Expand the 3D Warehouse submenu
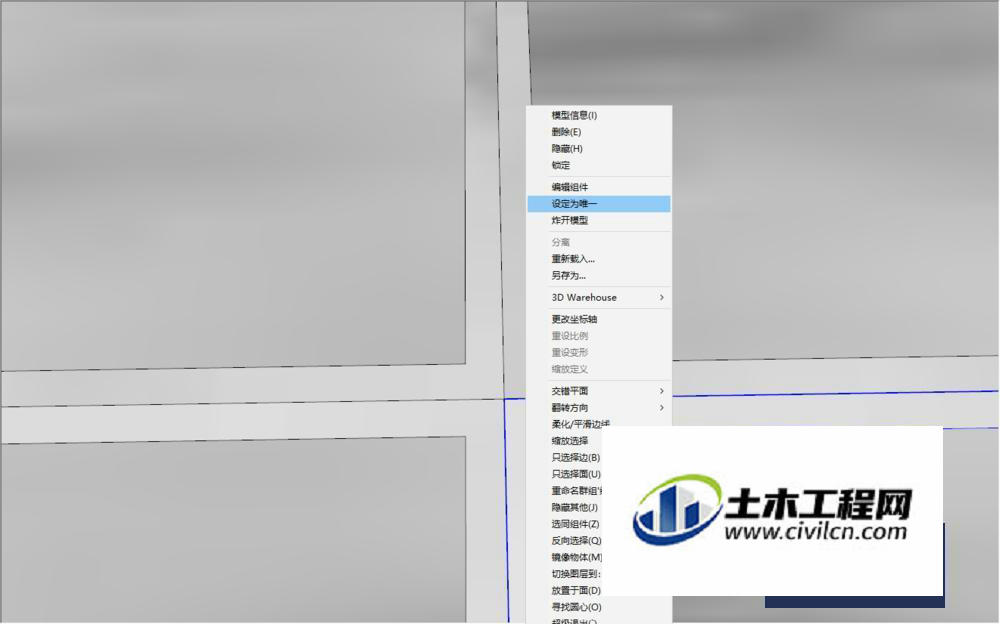This screenshot has height=624, width=1000. point(599,297)
